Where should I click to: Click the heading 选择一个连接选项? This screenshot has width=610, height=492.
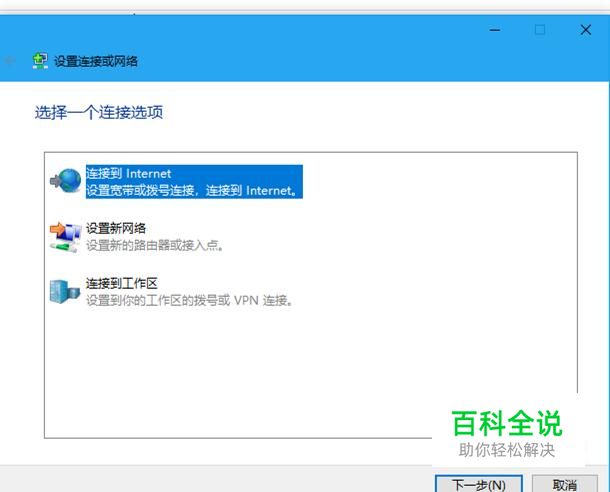pyautogui.click(x=99, y=112)
